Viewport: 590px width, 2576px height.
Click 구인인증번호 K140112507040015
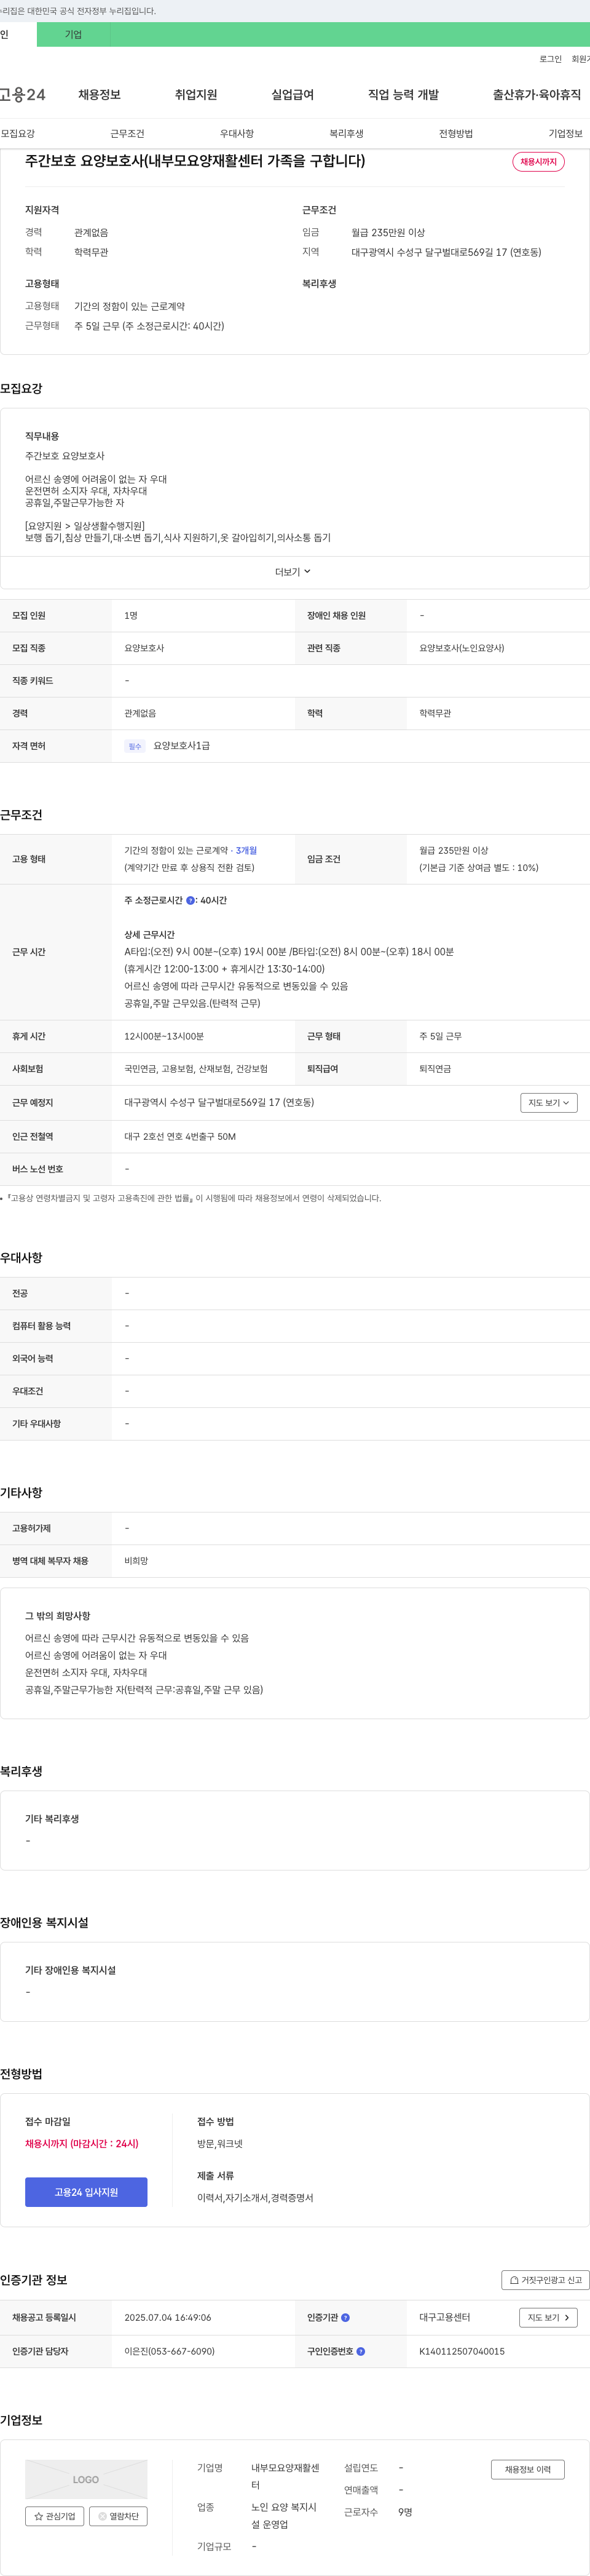point(462,2352)
